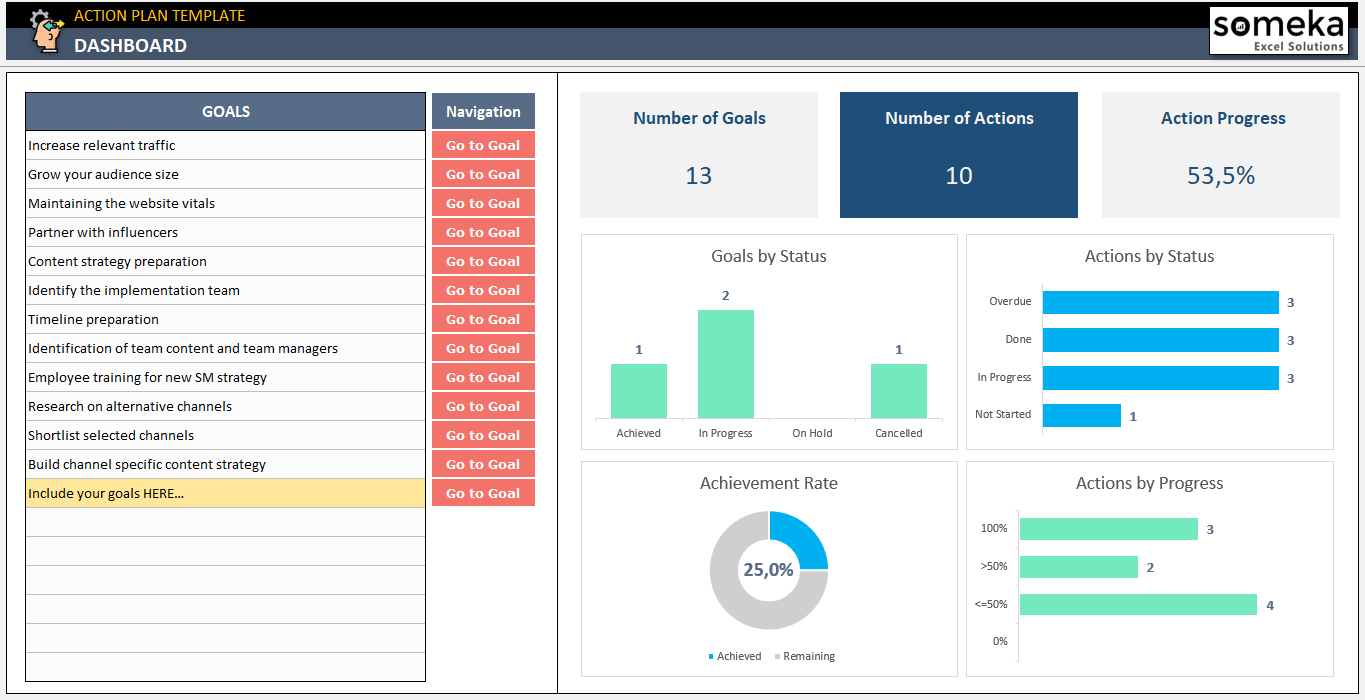Click the Overdue bar in Actions by Status

pos(1160,301)
